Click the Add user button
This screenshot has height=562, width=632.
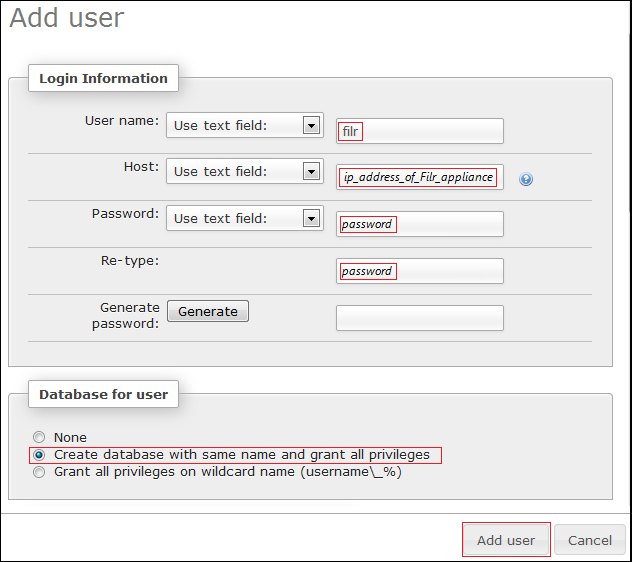click(x=505, y=540)
